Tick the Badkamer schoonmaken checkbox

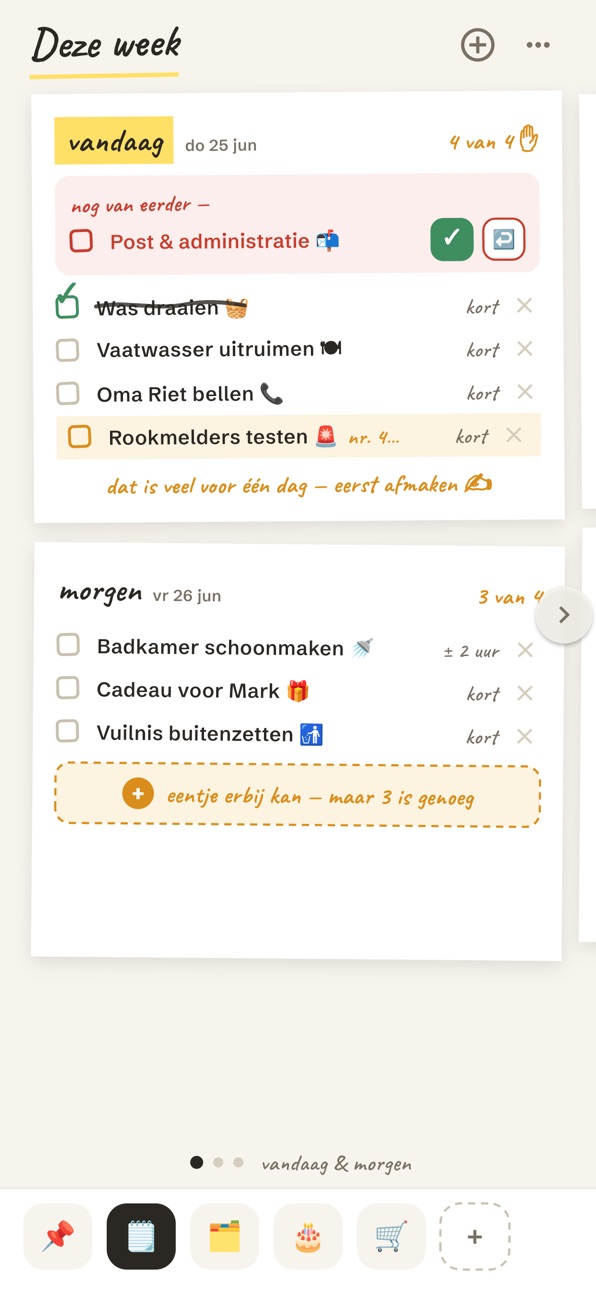[67, 645]
